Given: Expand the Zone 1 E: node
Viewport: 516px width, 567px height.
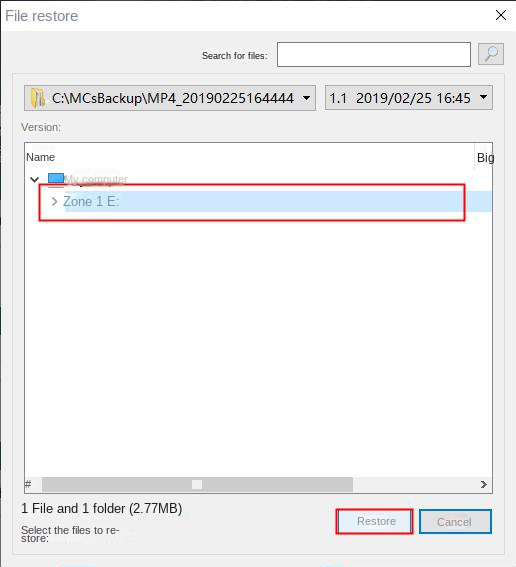Looking at the screenshot, I should pos(55,201).
